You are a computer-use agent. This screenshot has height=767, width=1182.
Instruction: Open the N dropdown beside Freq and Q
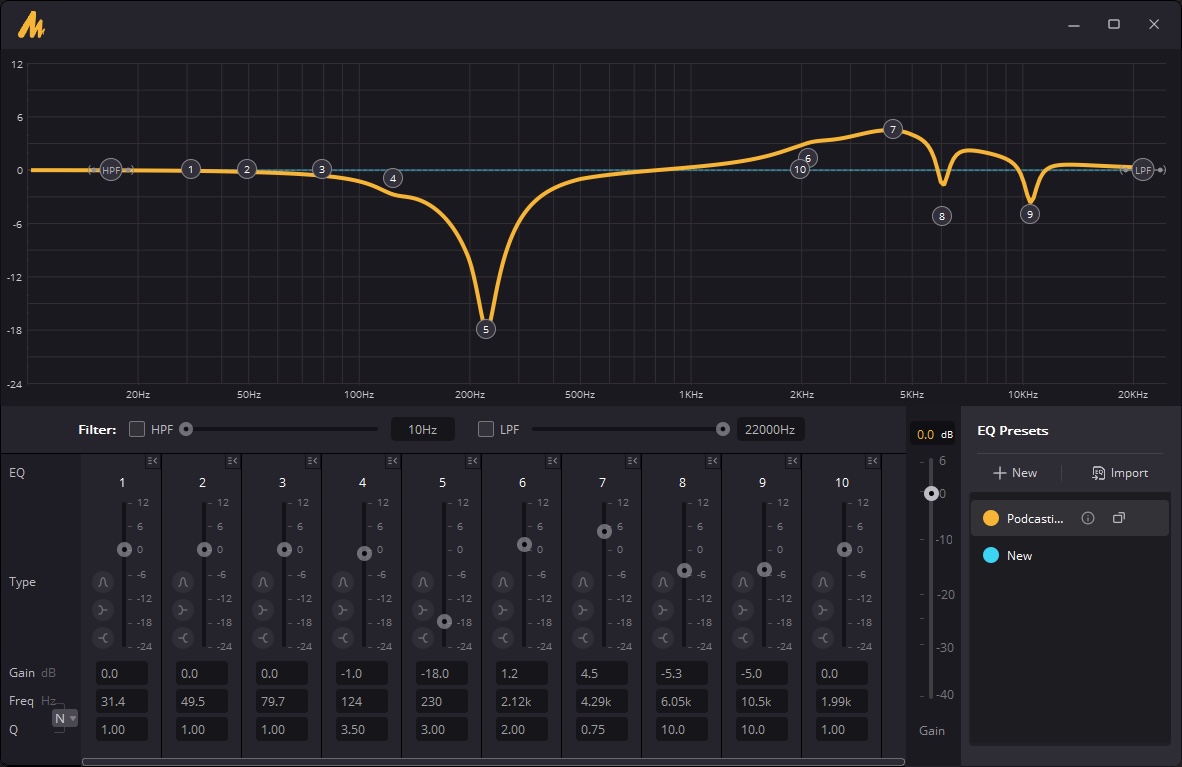(x=65, y=718)
